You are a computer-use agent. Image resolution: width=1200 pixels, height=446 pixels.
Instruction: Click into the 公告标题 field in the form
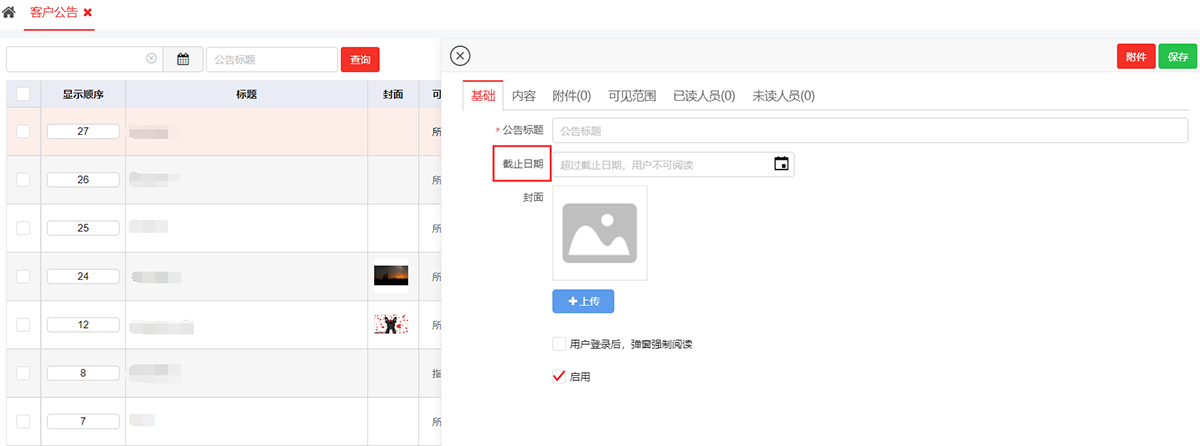tap(870, 130)
